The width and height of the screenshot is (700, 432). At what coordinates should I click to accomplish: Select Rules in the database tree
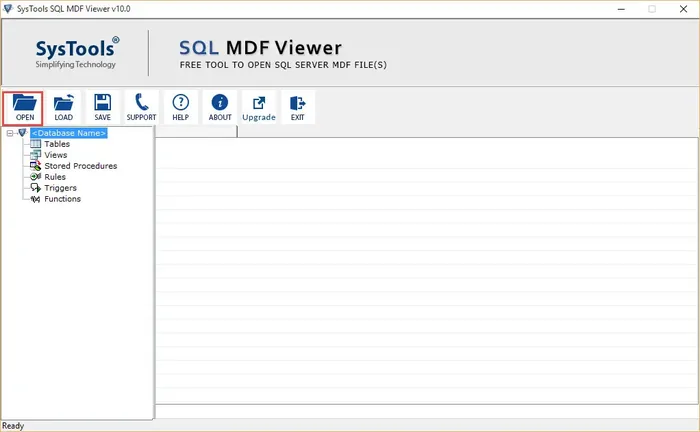(x=54, y=177)
